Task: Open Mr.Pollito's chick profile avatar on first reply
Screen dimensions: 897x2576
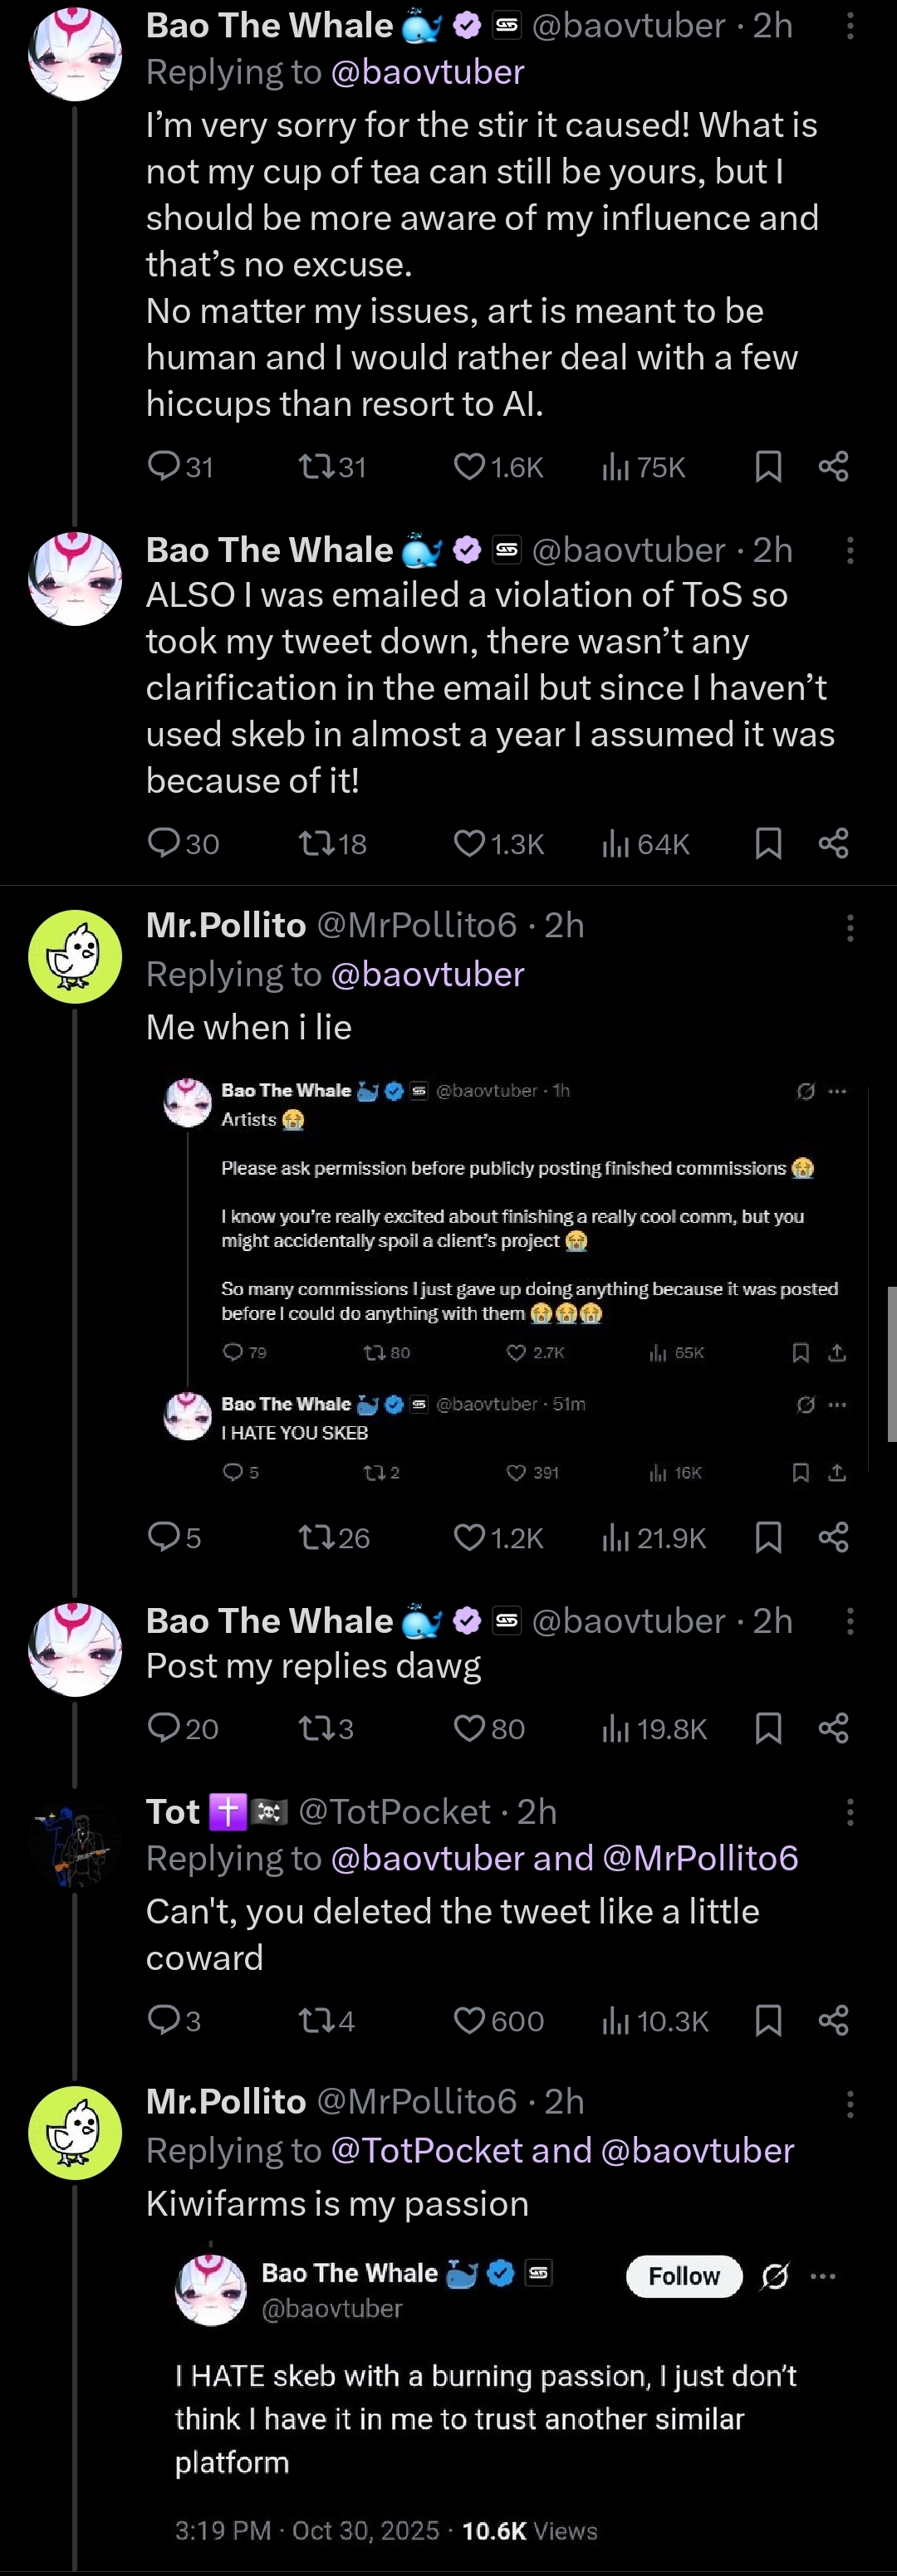Action: [x=75, y=956]
